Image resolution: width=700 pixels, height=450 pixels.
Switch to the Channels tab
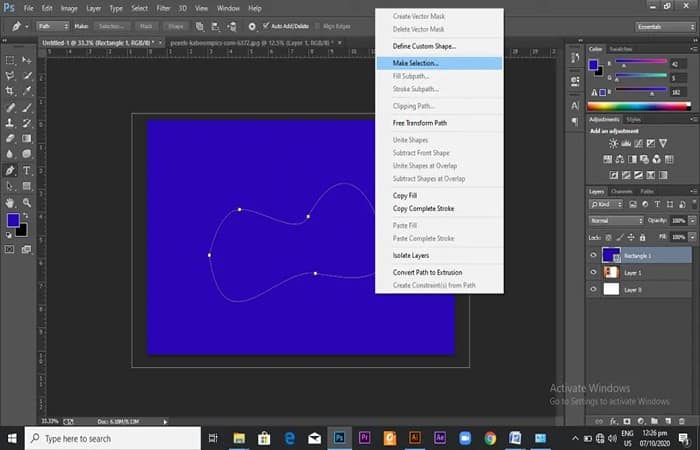[x=621, y=192]
